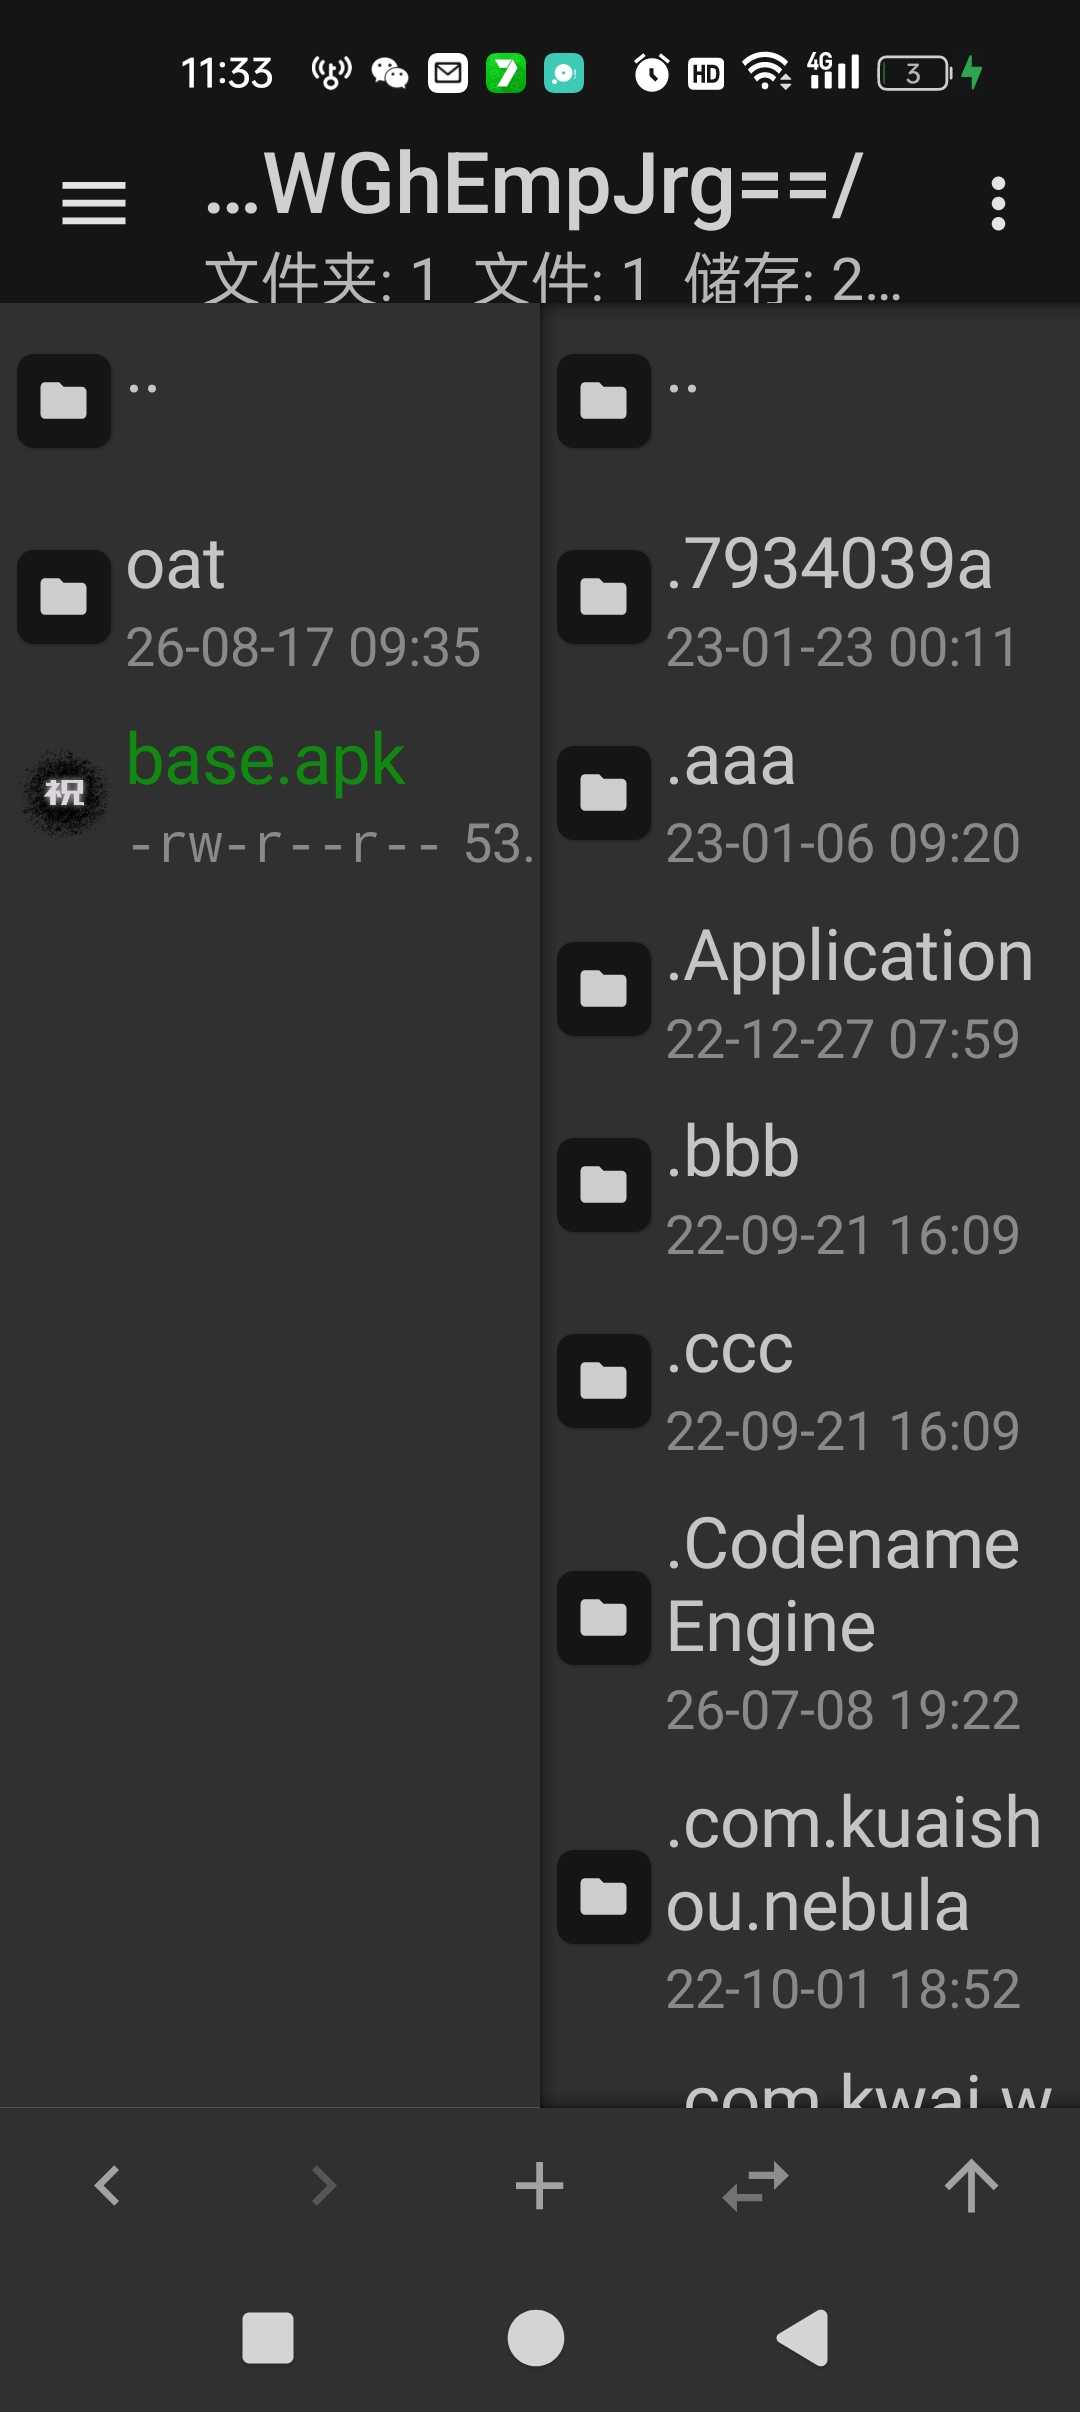Open the .CodenameEngine folder

[x=811, y=1620]
